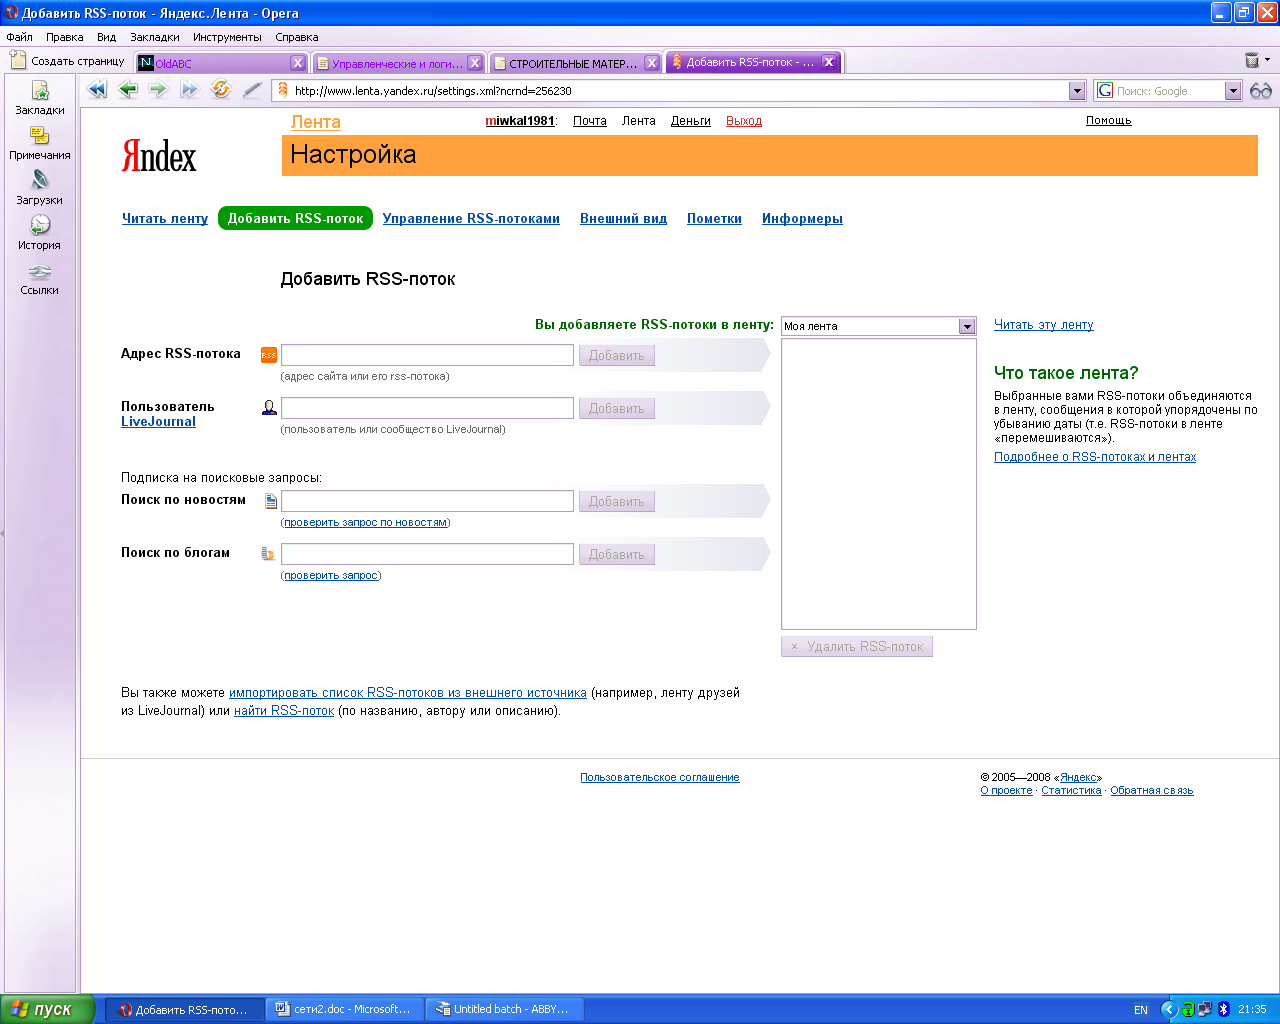
Task: Click the найти RSS-поток link
Action: [x=284, y=711]
